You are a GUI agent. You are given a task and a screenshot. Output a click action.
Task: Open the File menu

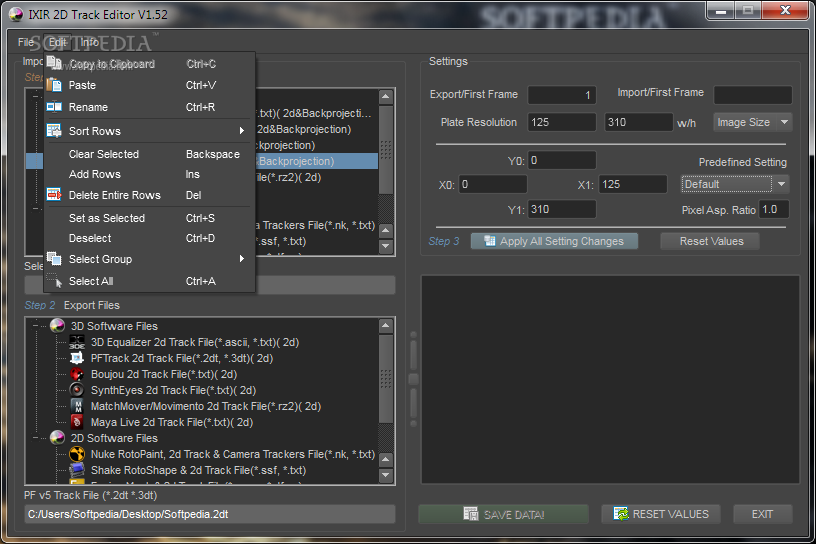pyautogui.click(x=26, y=42)
